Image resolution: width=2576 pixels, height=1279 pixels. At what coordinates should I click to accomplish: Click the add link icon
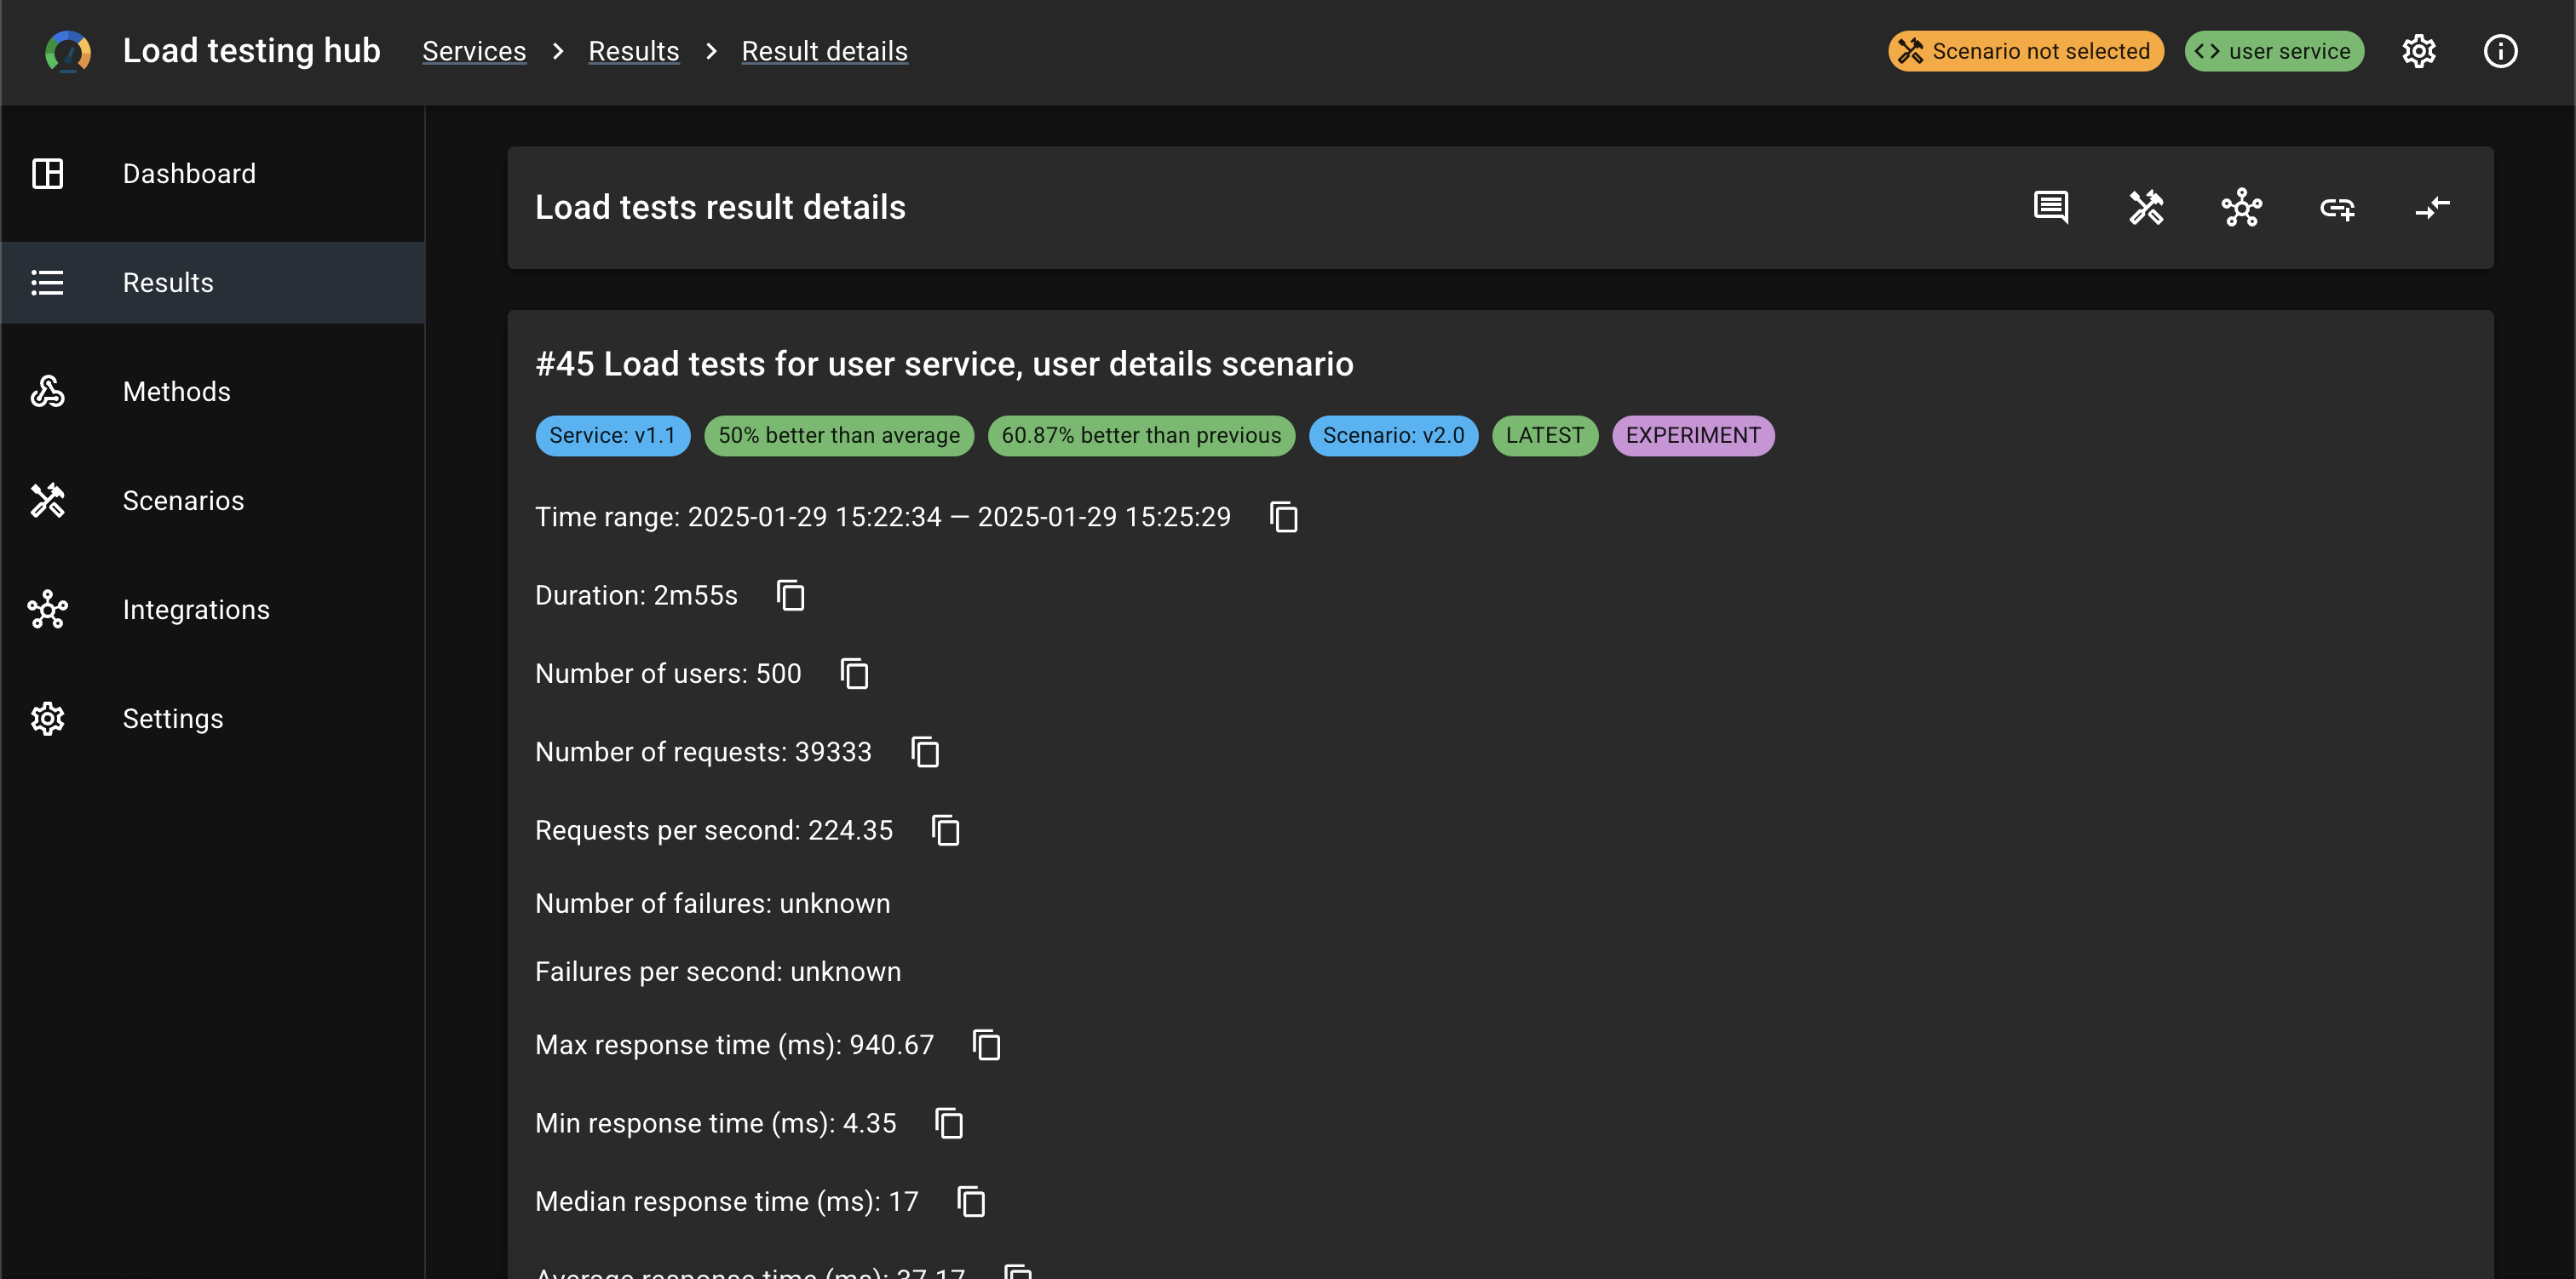click(x=2337, y=207)
